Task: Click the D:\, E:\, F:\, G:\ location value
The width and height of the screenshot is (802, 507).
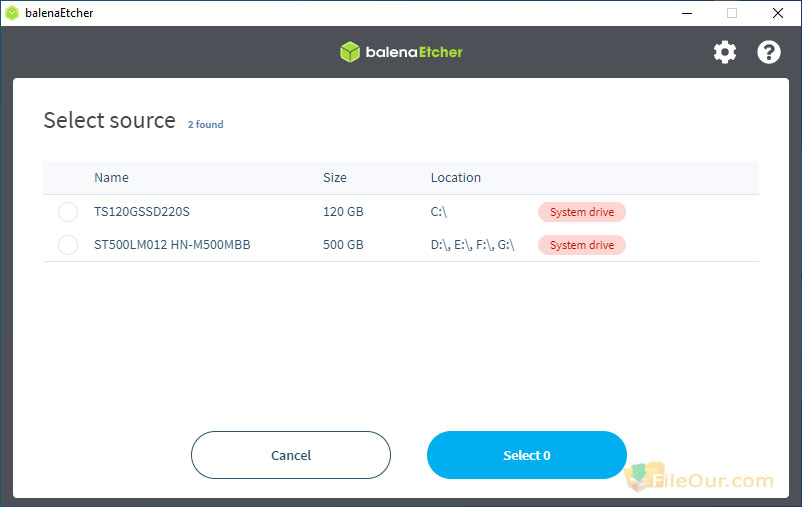Action: (473, 245)
